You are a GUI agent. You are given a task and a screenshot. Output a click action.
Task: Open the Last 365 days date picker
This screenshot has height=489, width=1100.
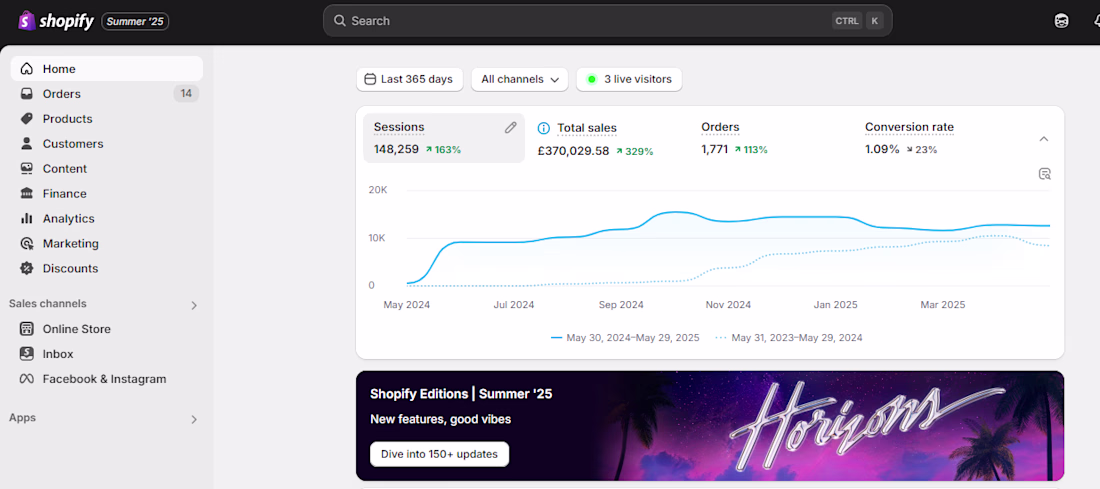[x=410, y=79]
